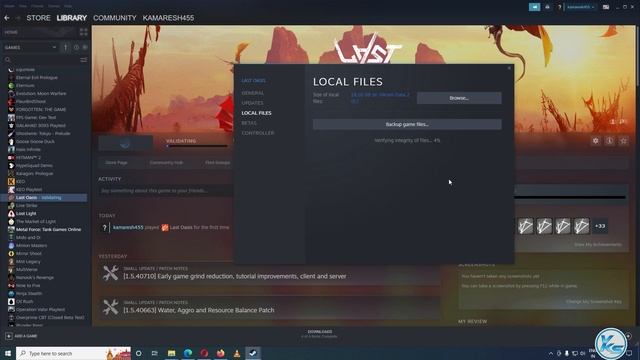This screenshot has height=360, width=640.
Task: Close the properties dialog
Action: click(509, 68)
